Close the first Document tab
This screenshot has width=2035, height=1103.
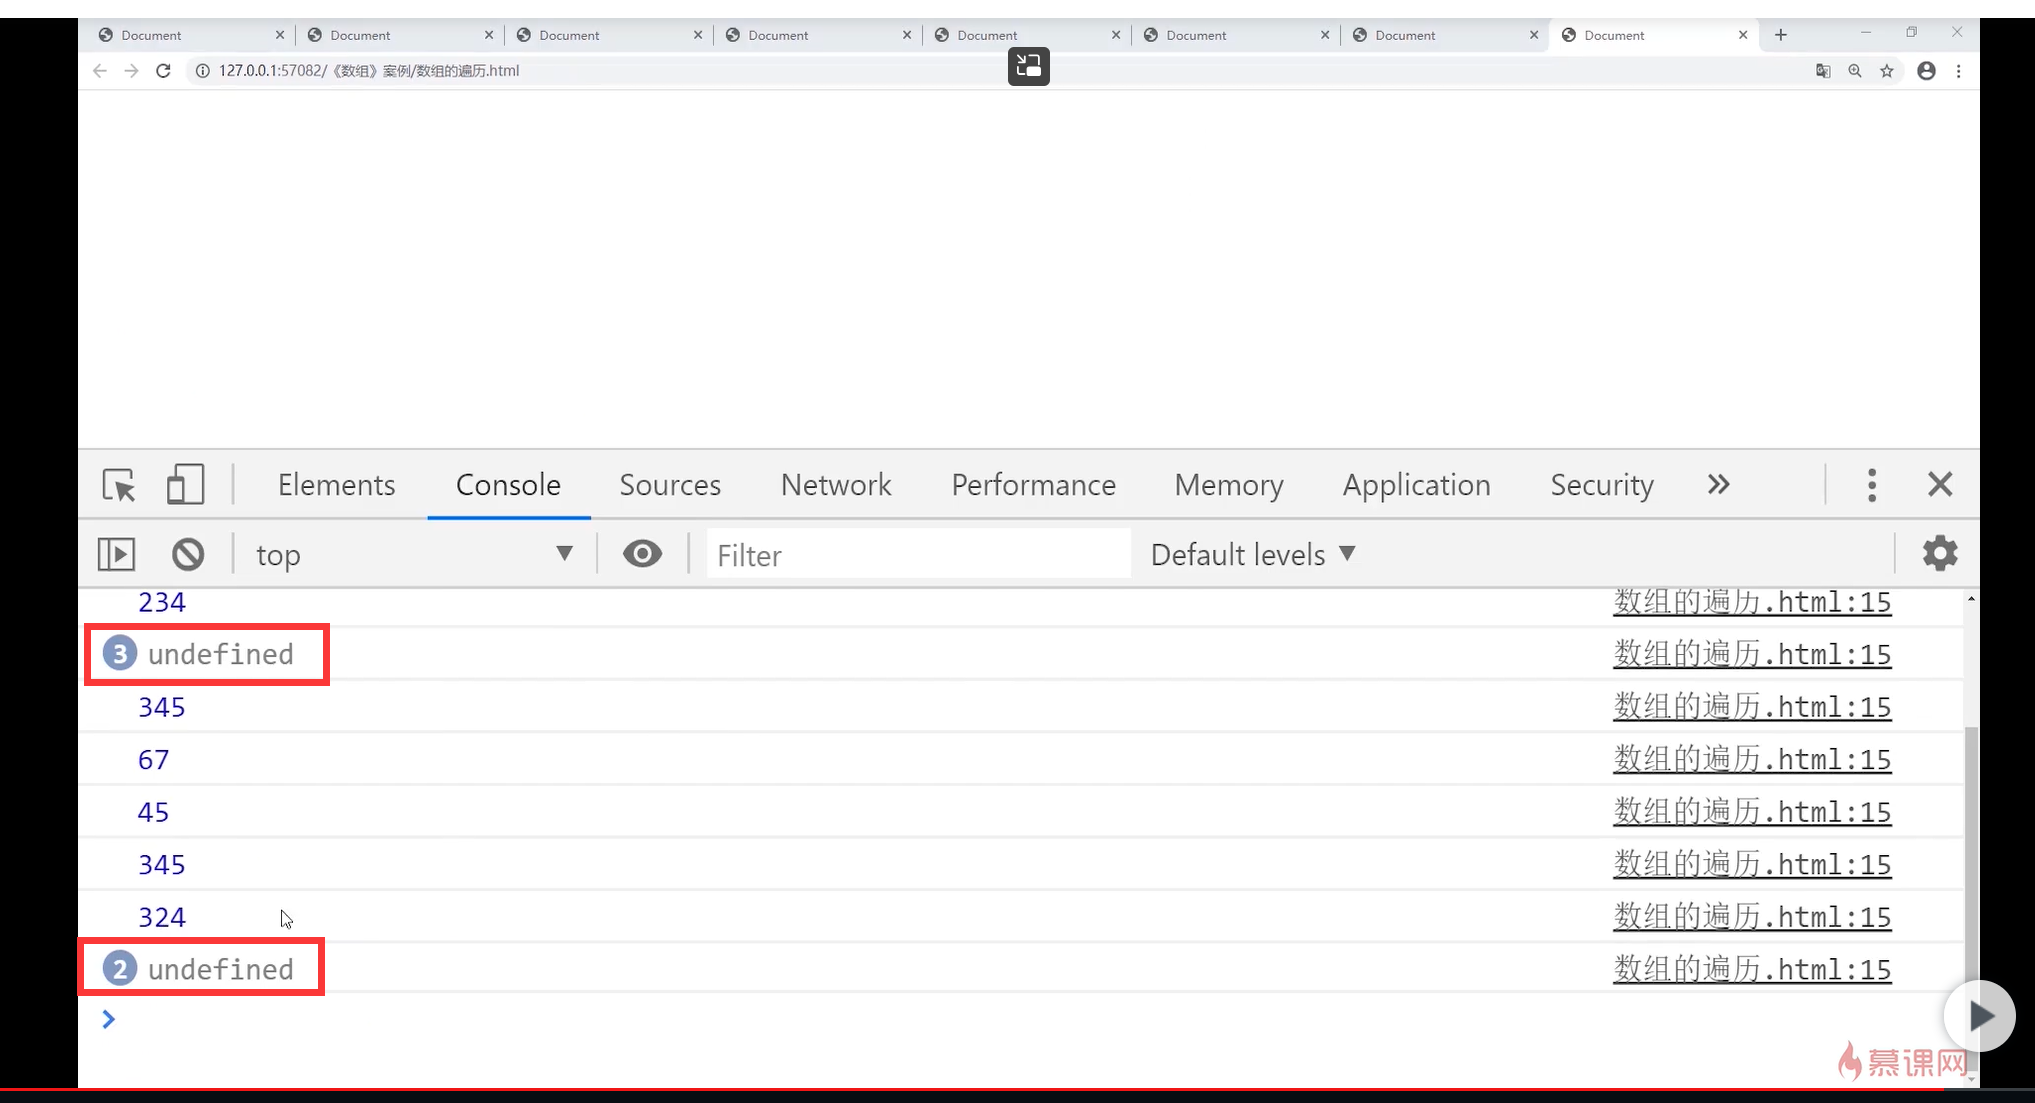(x=280, y=35)
